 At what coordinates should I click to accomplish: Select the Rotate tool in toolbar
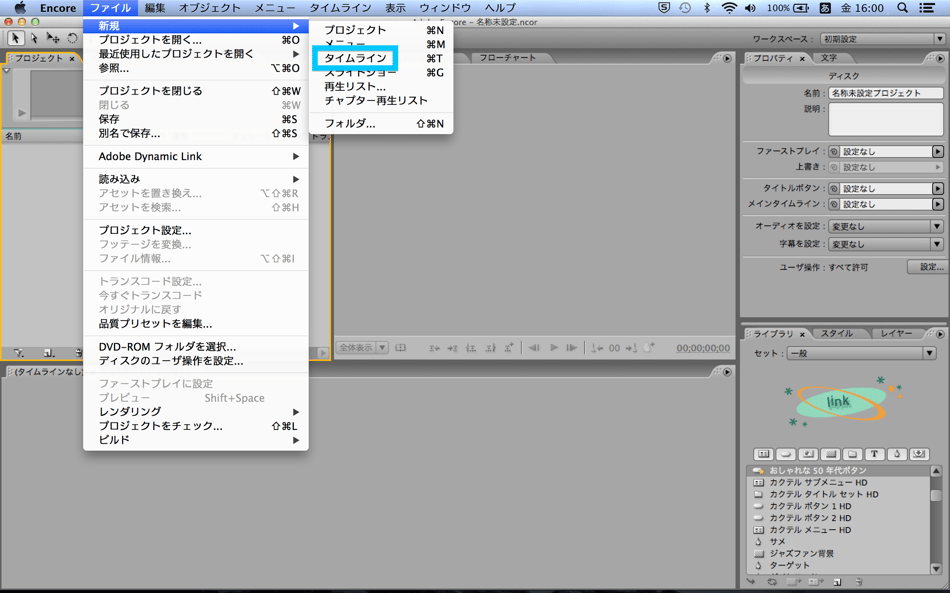[72, 39]
